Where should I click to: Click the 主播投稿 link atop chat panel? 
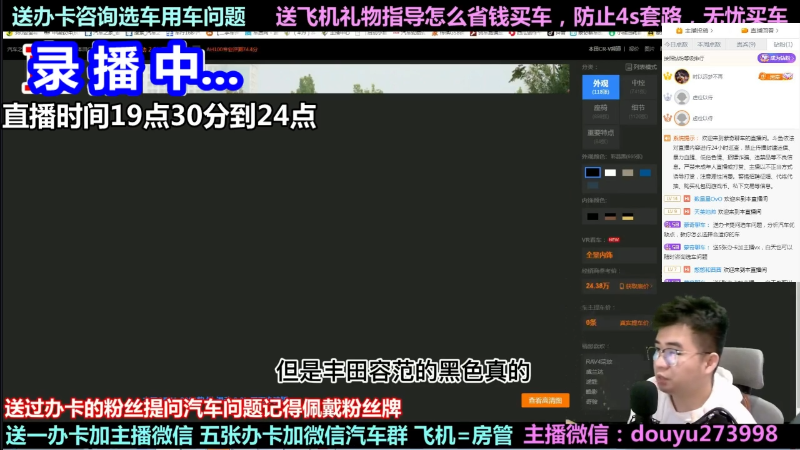point(694,31)
